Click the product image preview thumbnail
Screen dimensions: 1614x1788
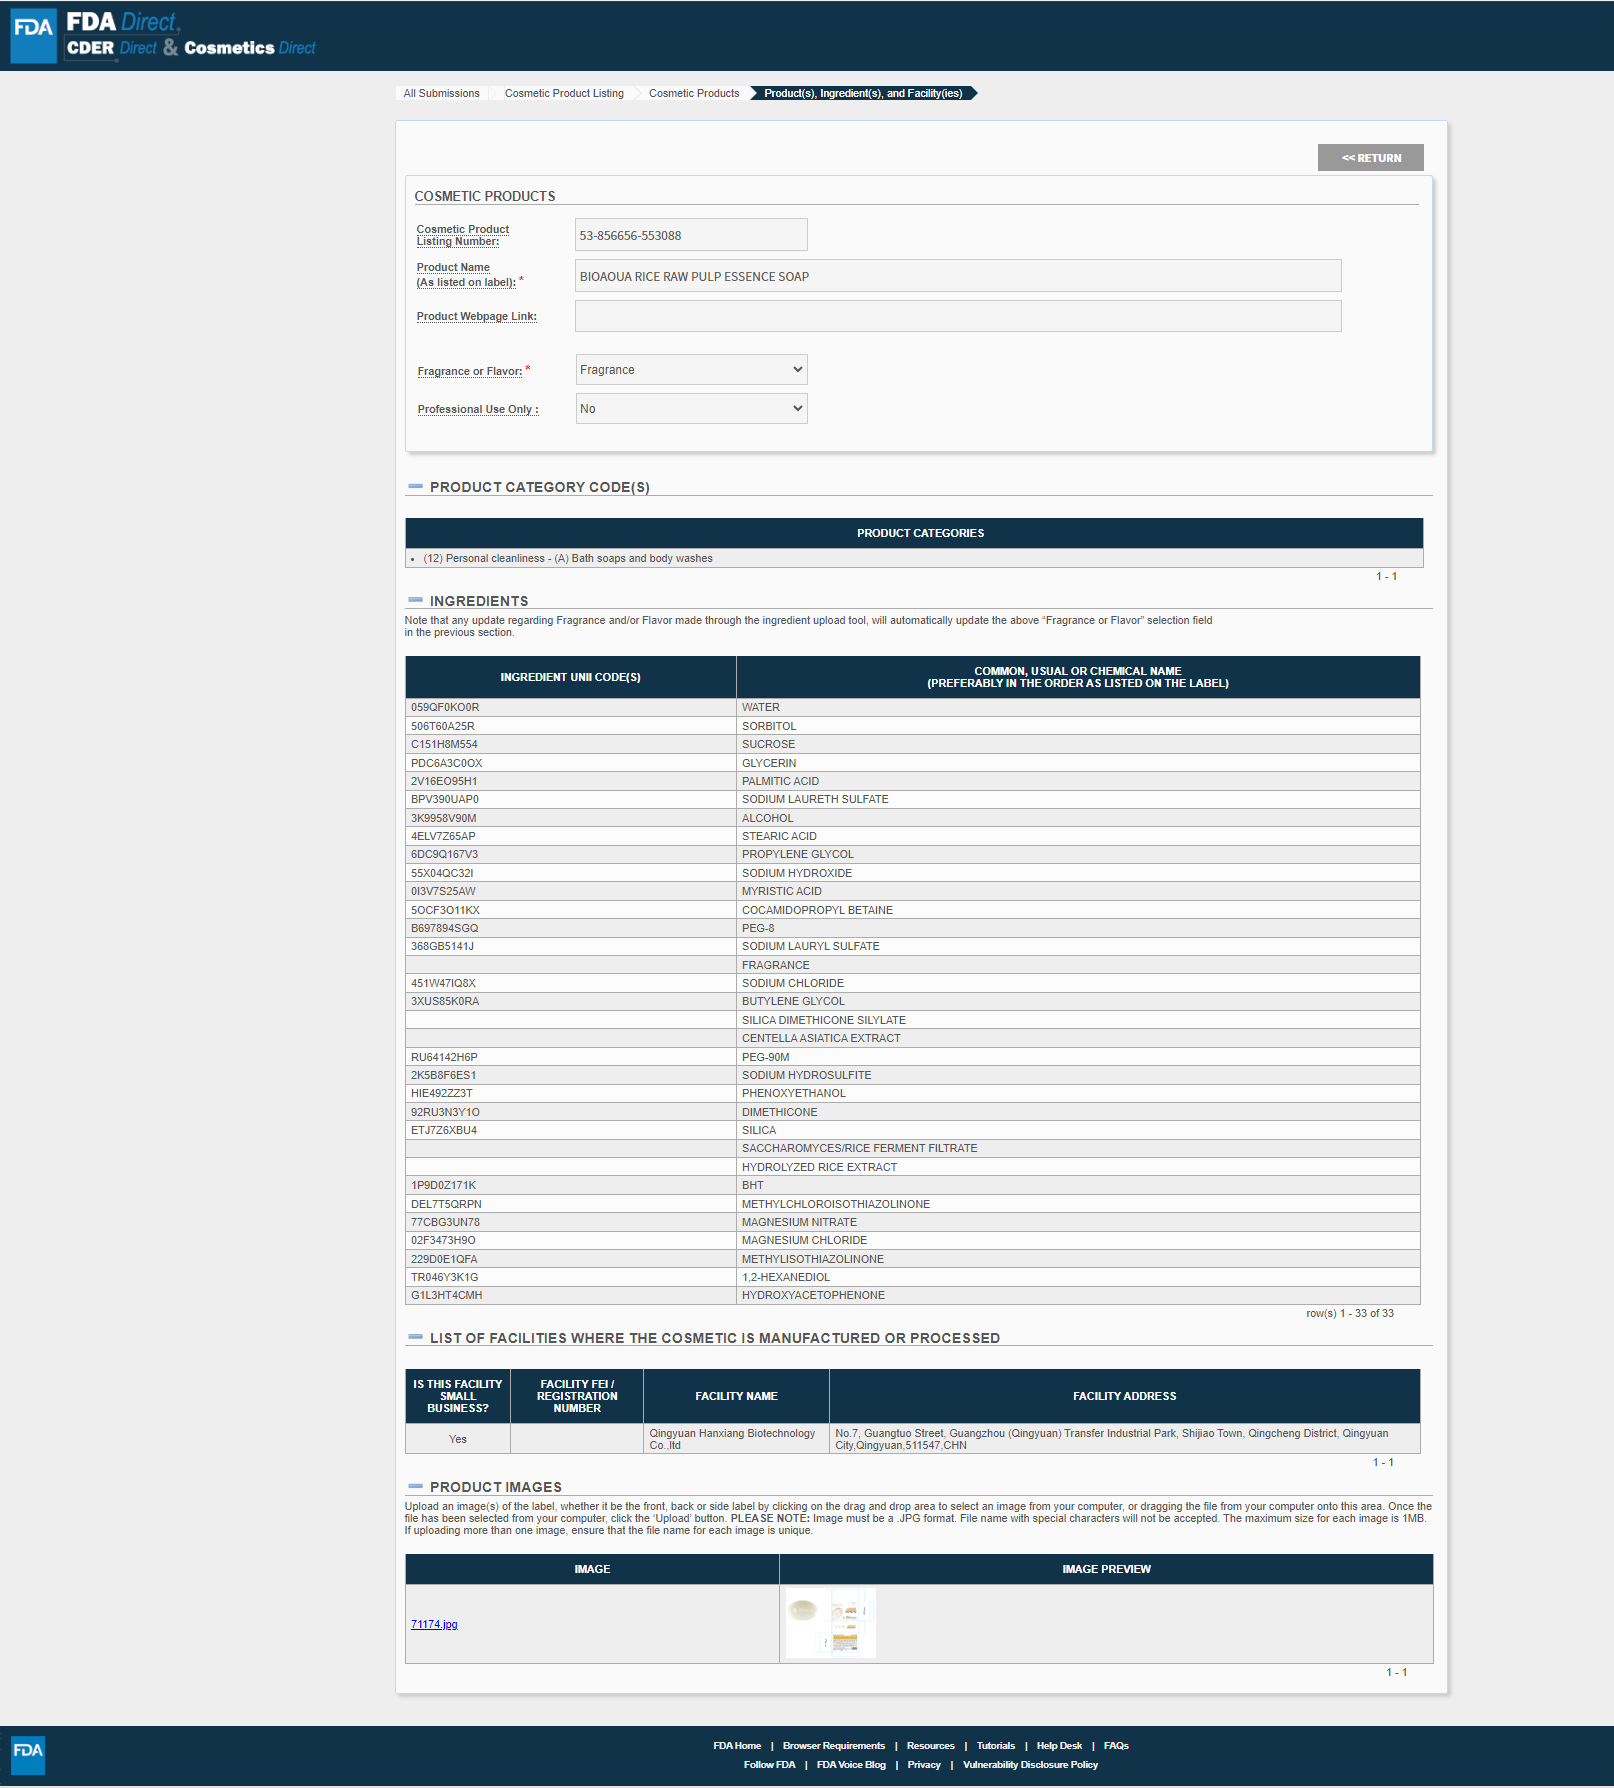coord(830,1623)
